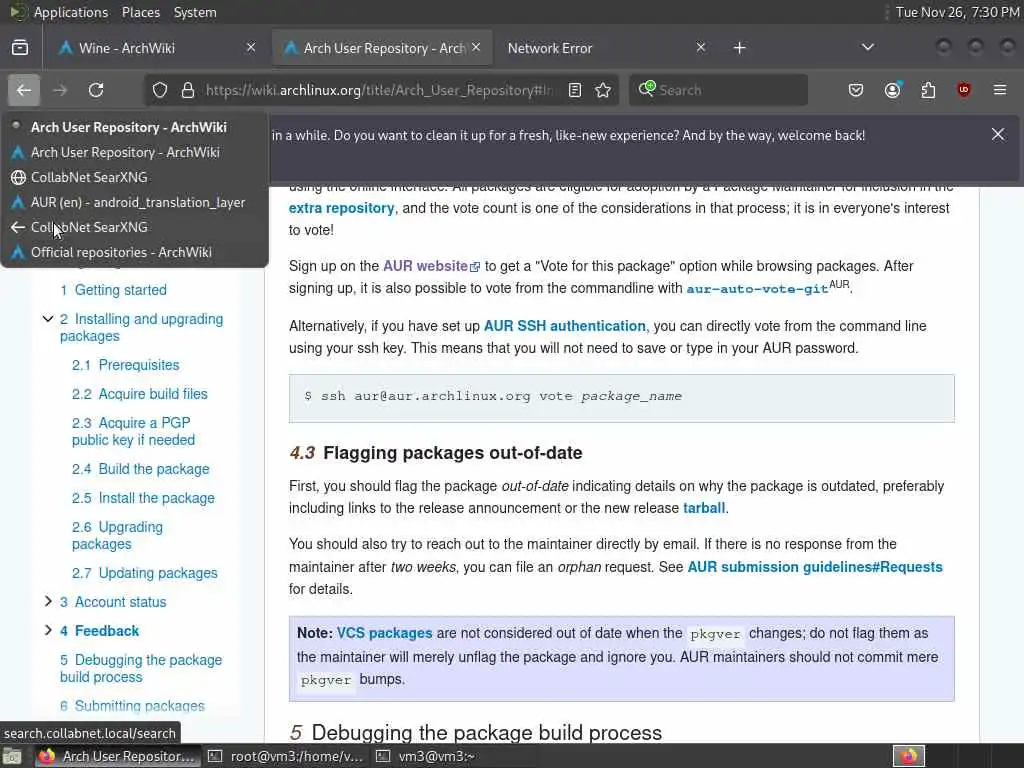Open the list all tabs dropdown
Image resolution: width=1024 pixels, height=768 pixels.
[x=867, y=47]
